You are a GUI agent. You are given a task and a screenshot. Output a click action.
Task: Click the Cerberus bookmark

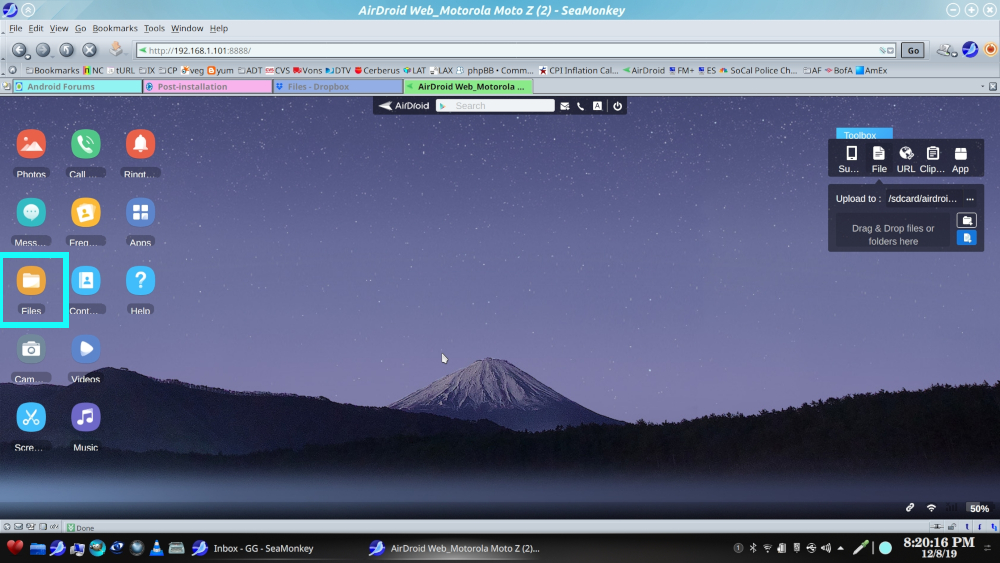[x=377, y=70]
